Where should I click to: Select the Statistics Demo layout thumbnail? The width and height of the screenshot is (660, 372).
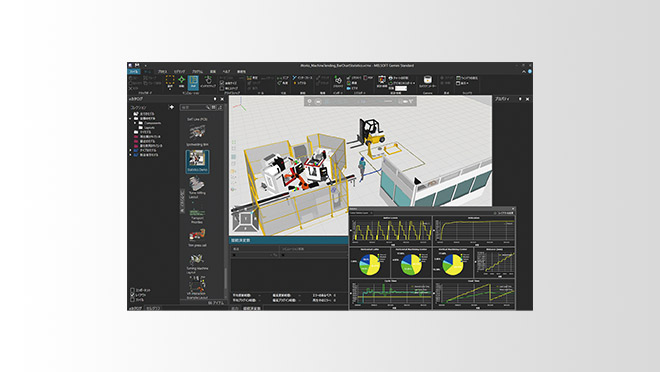(x=197, y=161)
